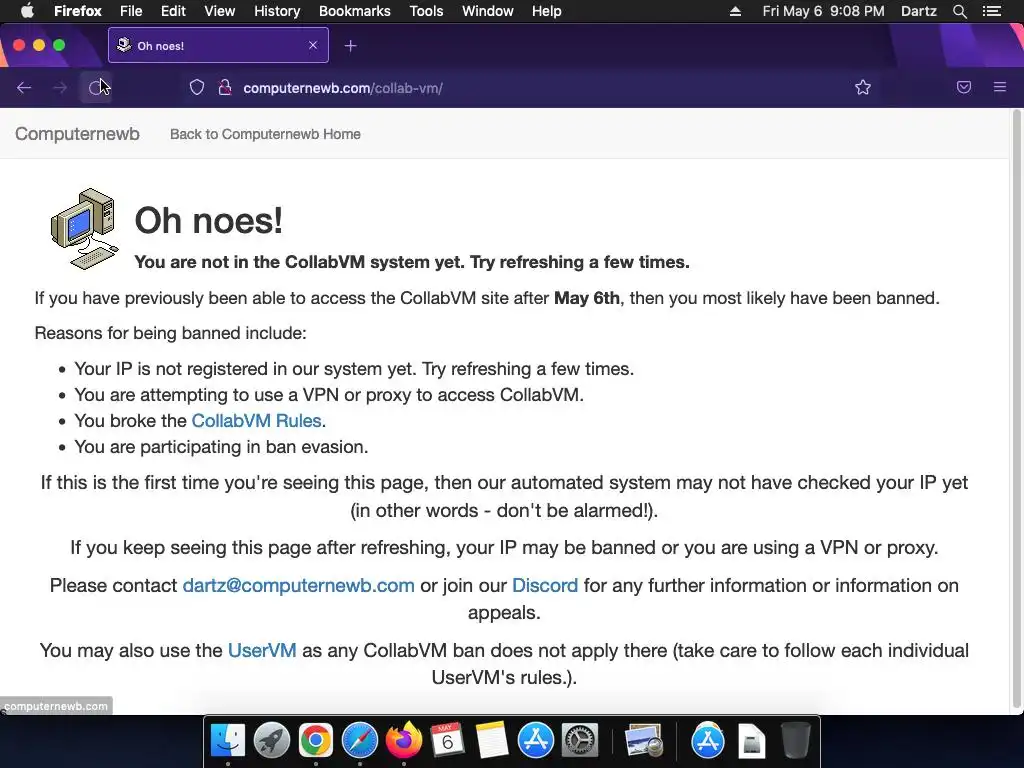
Task: Open the Help menu
Action: tap(547, 11)
